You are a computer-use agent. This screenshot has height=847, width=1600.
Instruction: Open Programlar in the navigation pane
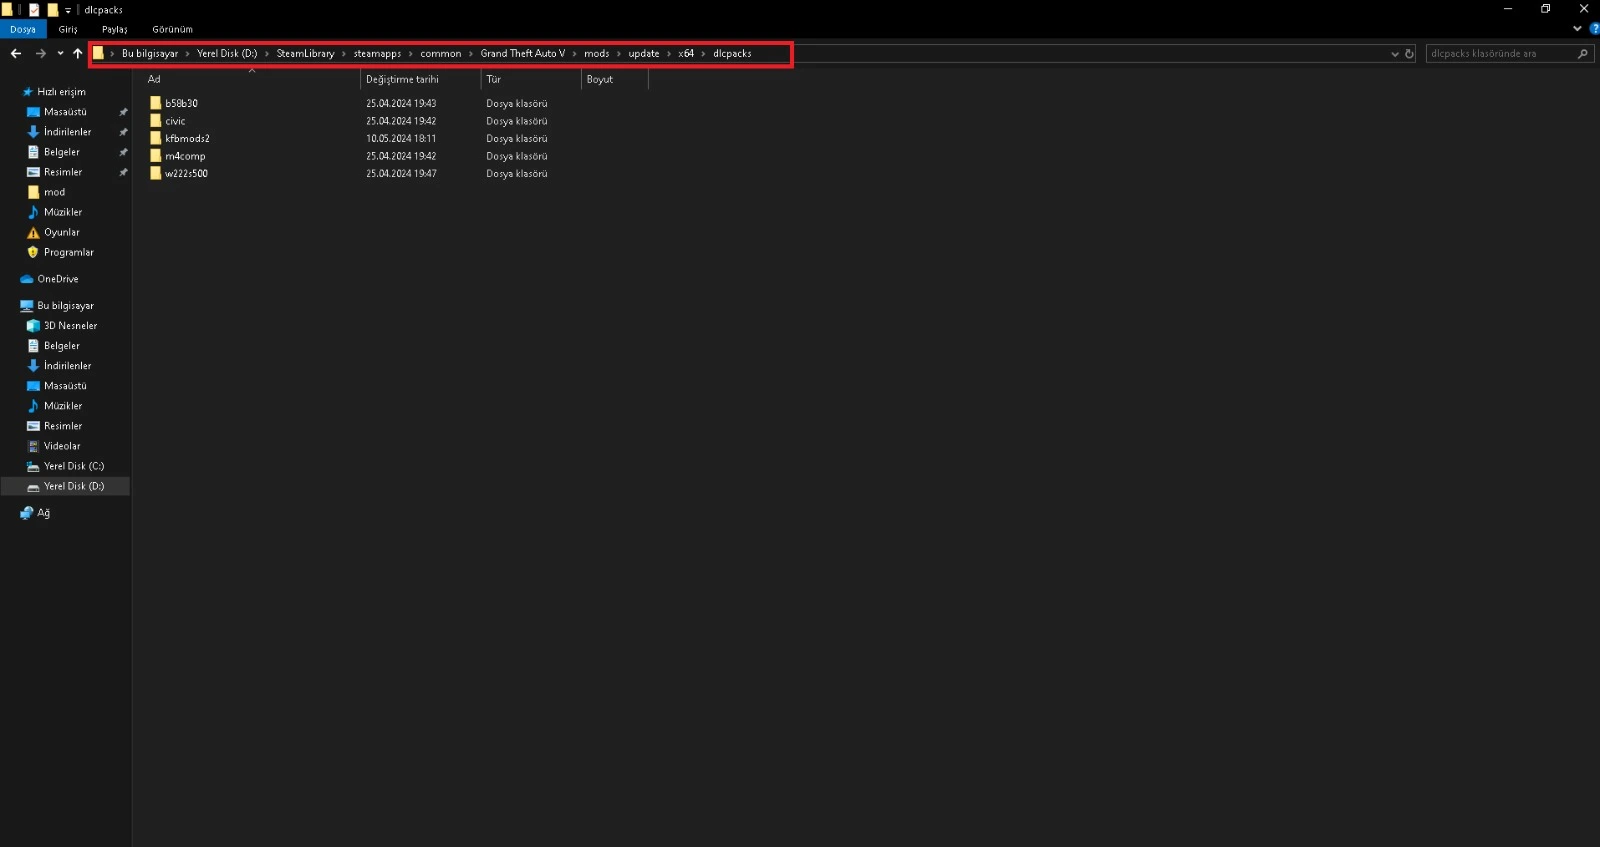tap(68, 252)
